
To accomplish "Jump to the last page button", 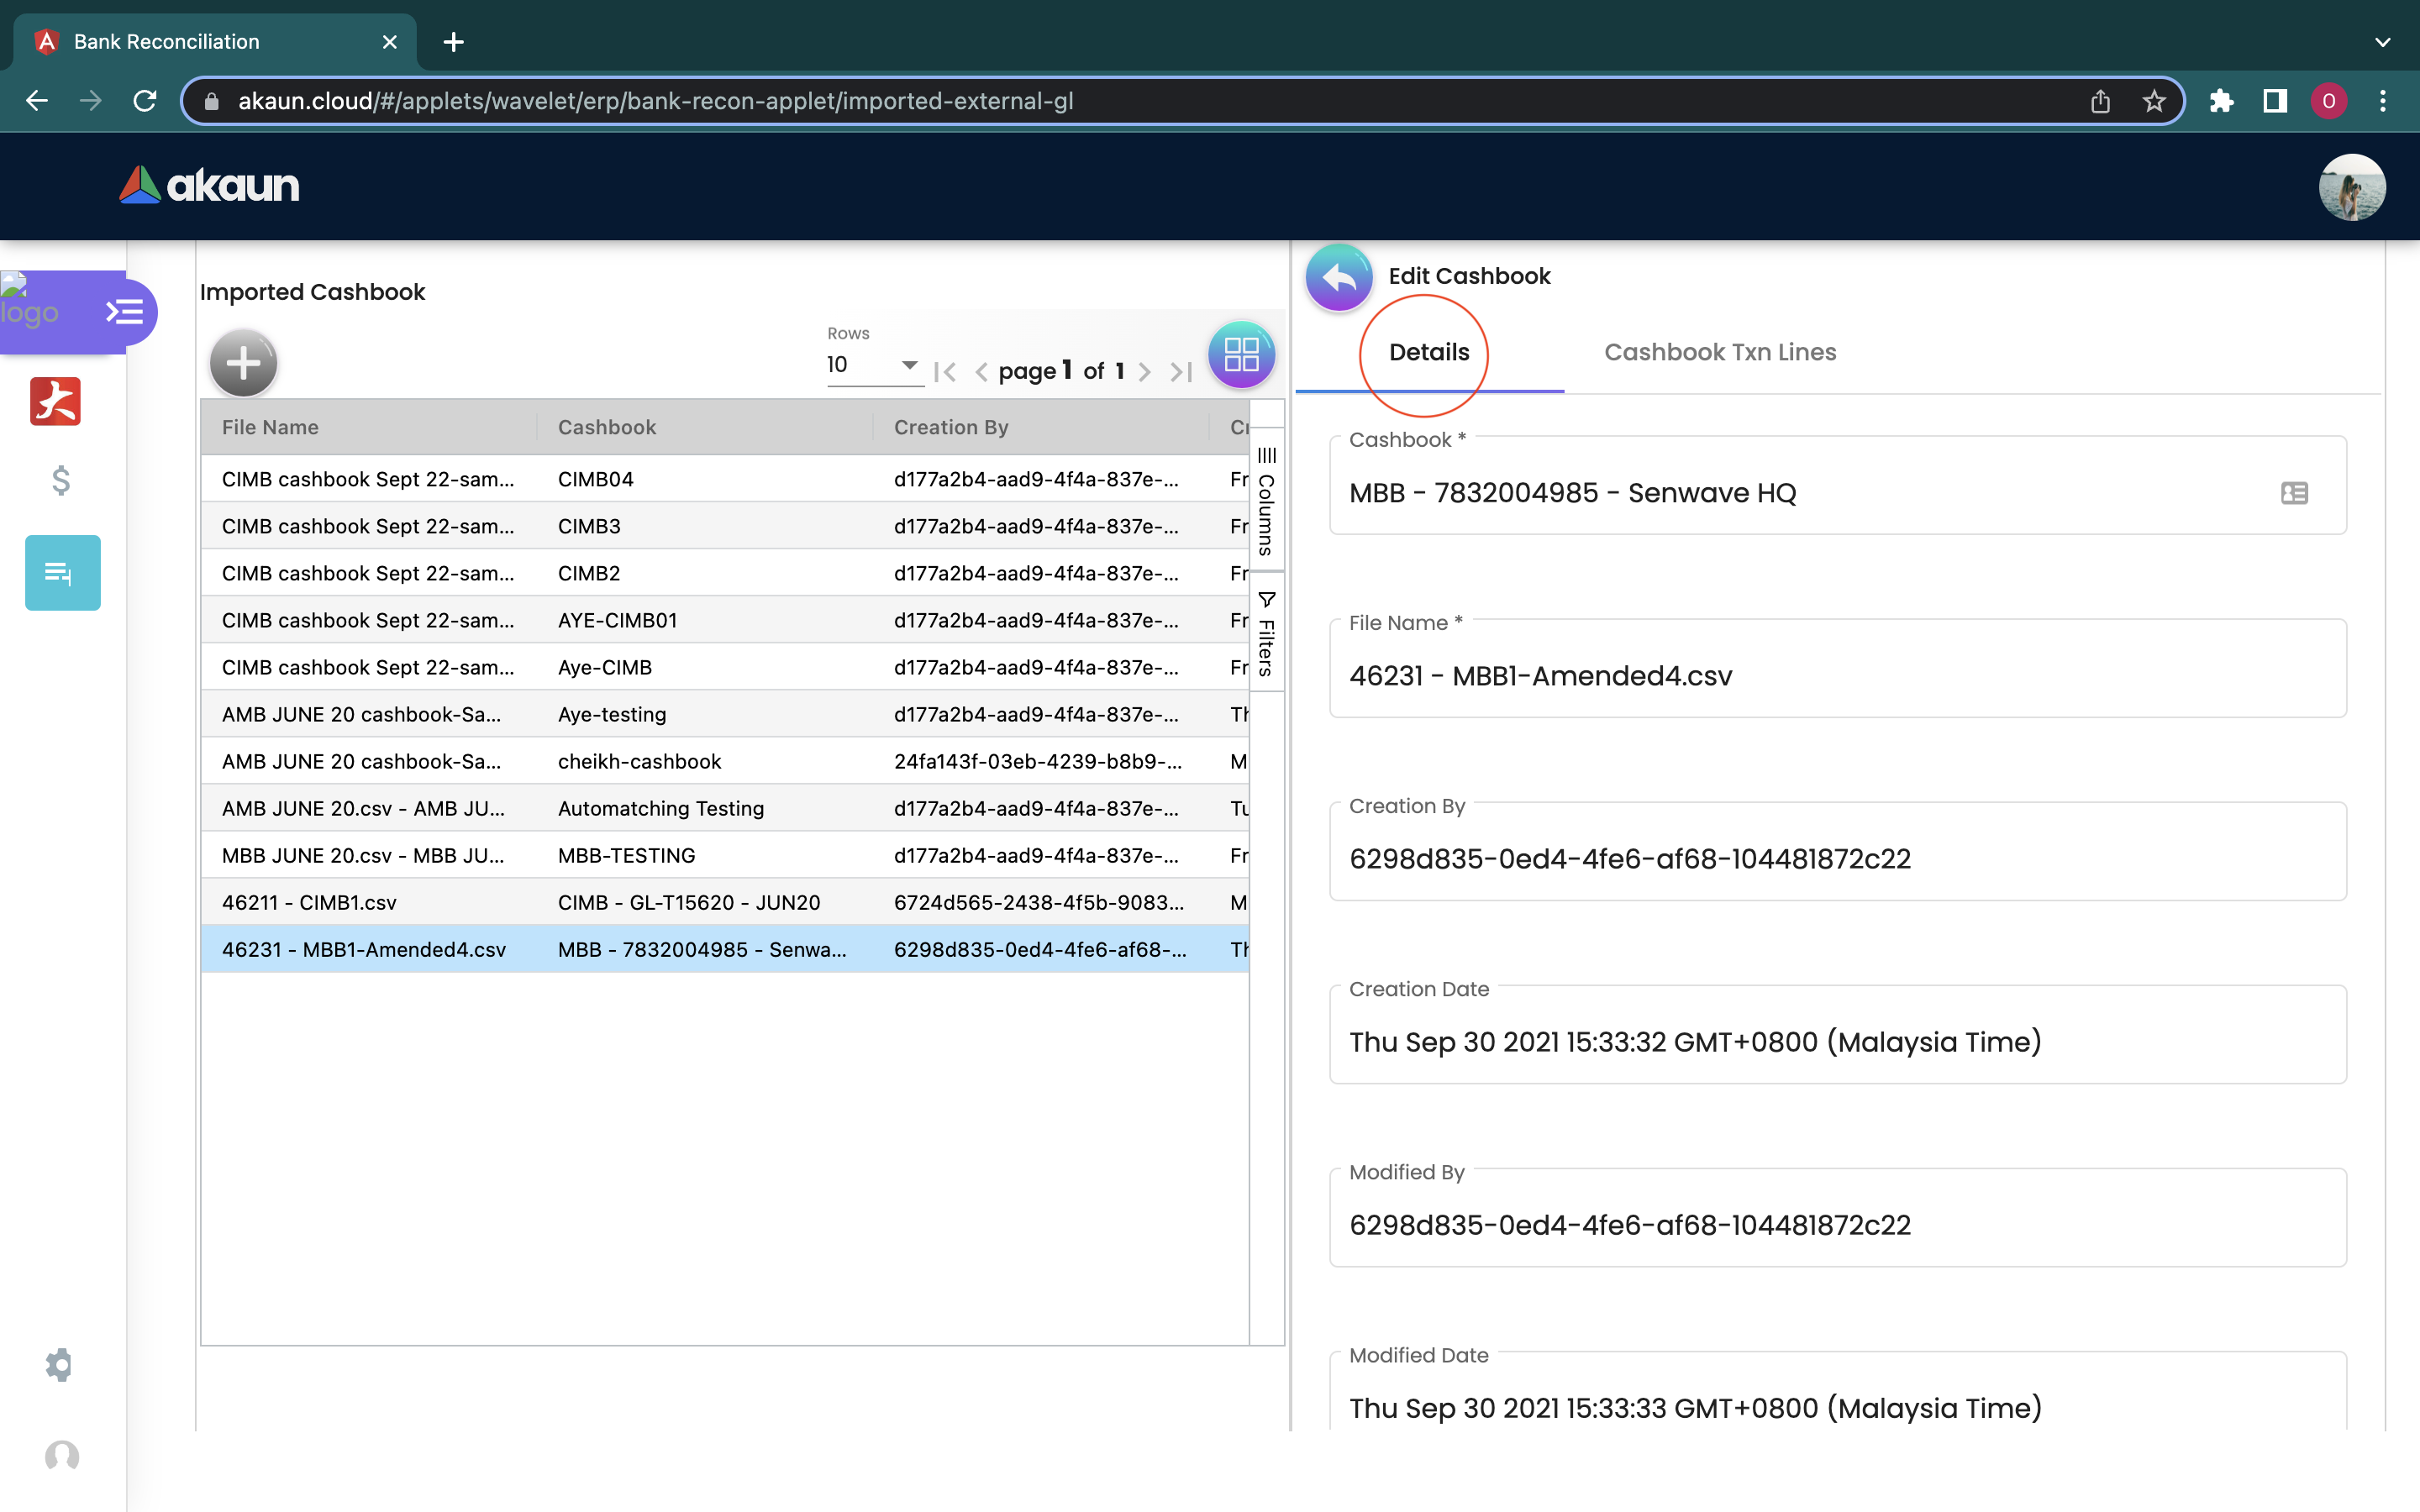I will (1181, 372).
